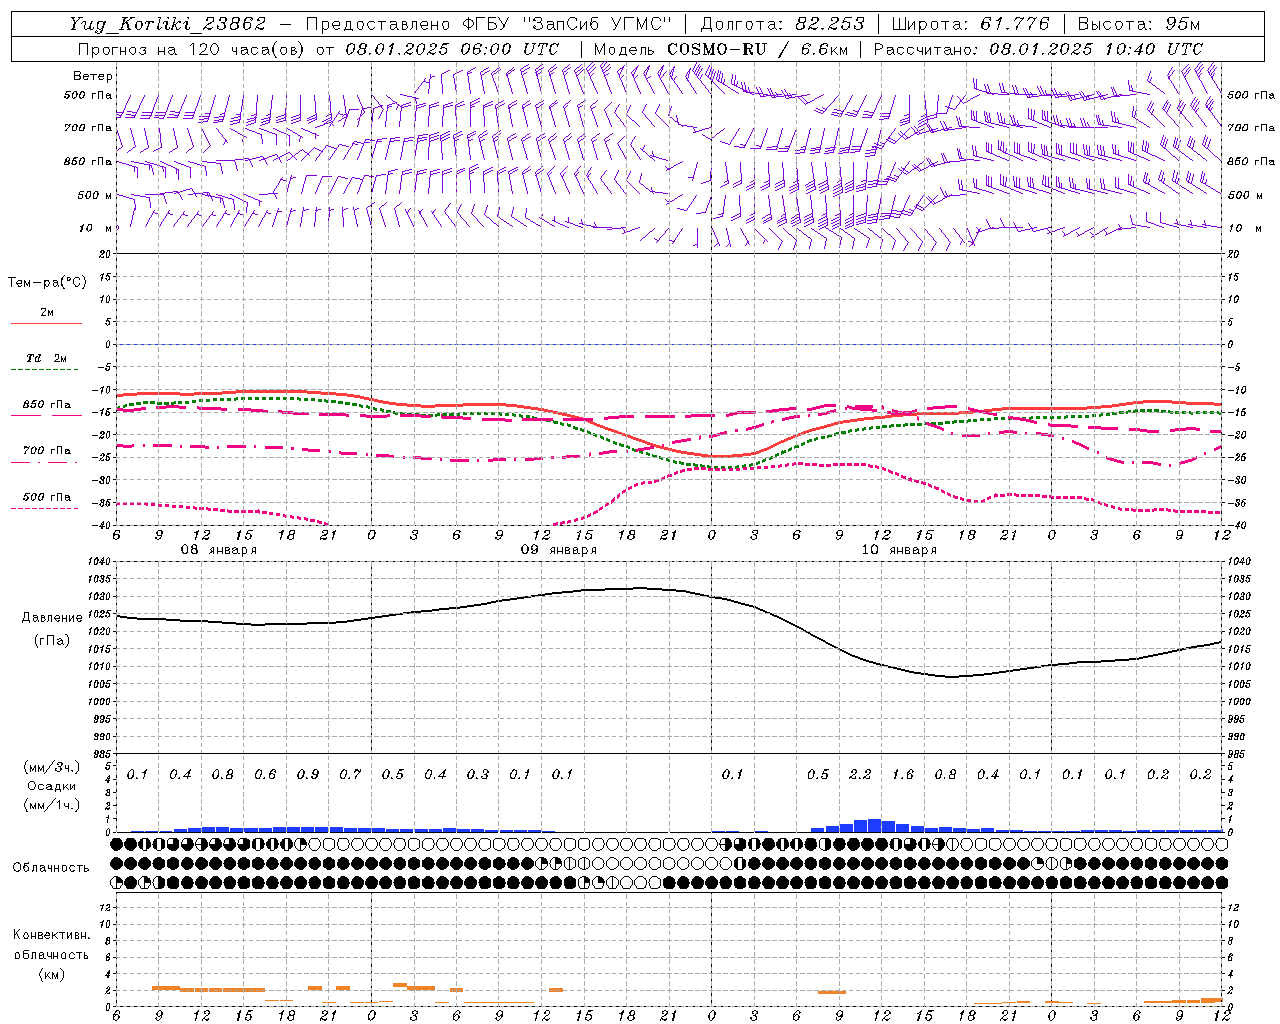
Task: Click the 500 гПа temperature legend entry
Action: 47,497
